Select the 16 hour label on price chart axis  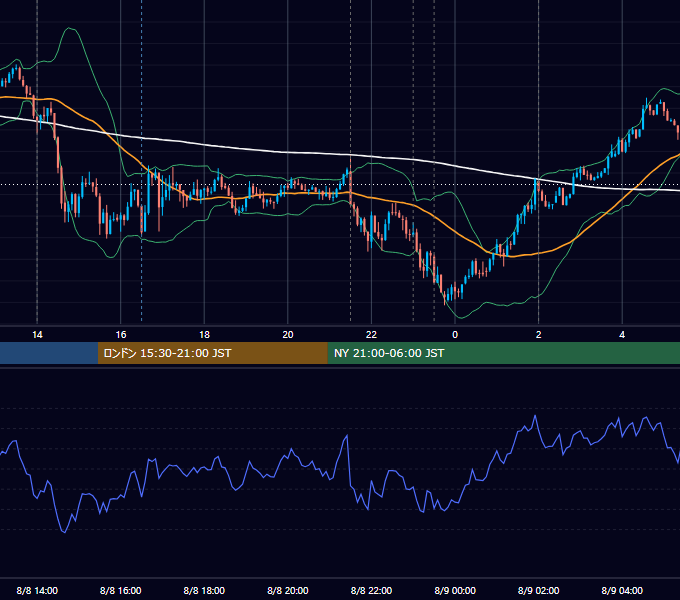[121, 335]
